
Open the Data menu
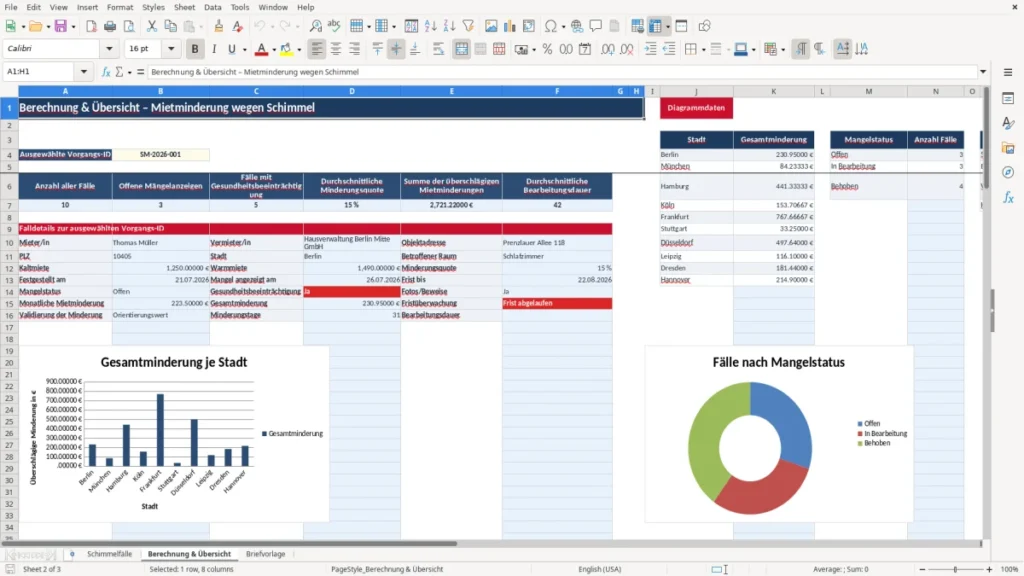point(212,7)
